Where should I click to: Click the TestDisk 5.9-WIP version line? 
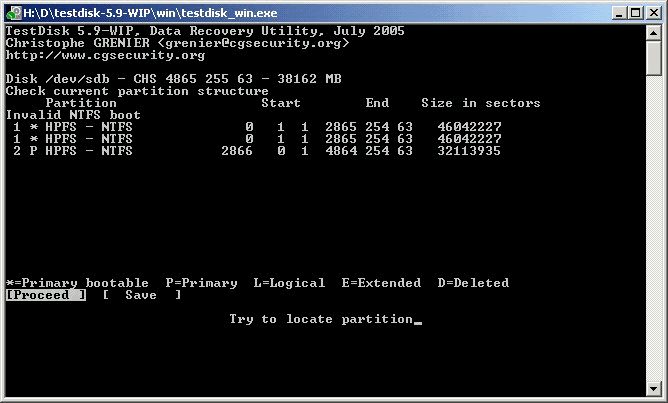[x=205, y=31]
